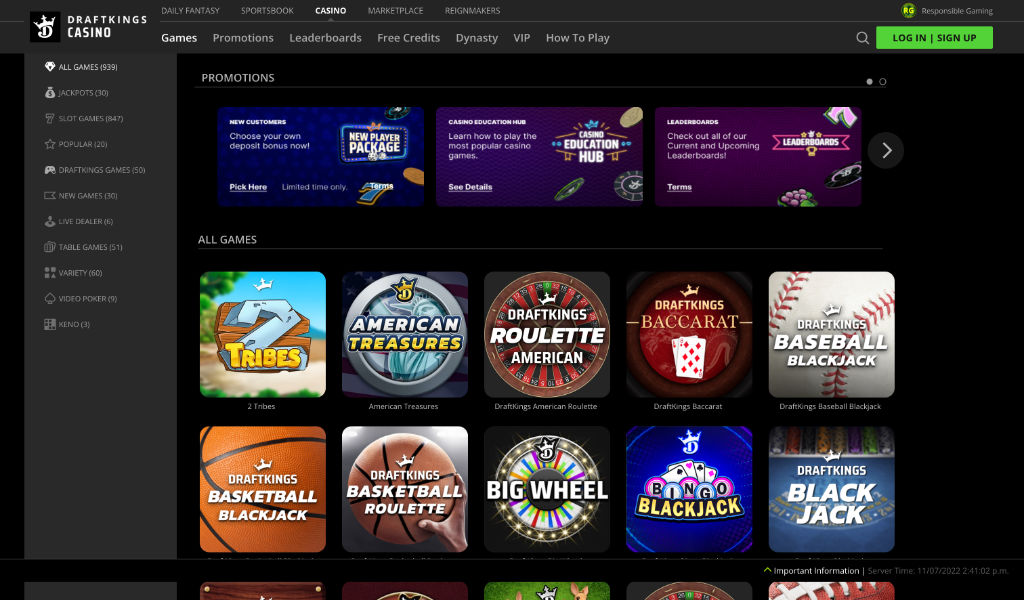1024x600 pixels.
Task: Open the Sportsbook top tab
Action: 267,10
